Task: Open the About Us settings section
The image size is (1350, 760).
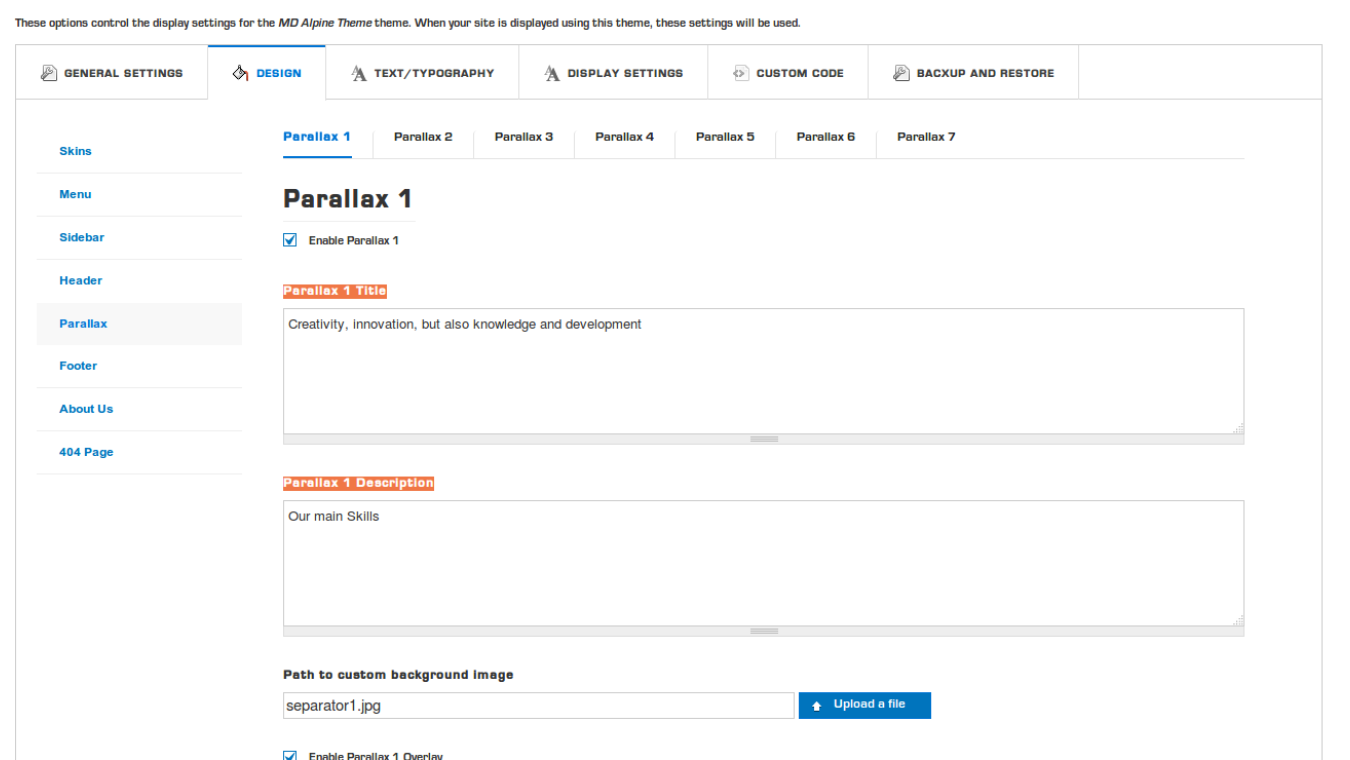Action: 86,408
